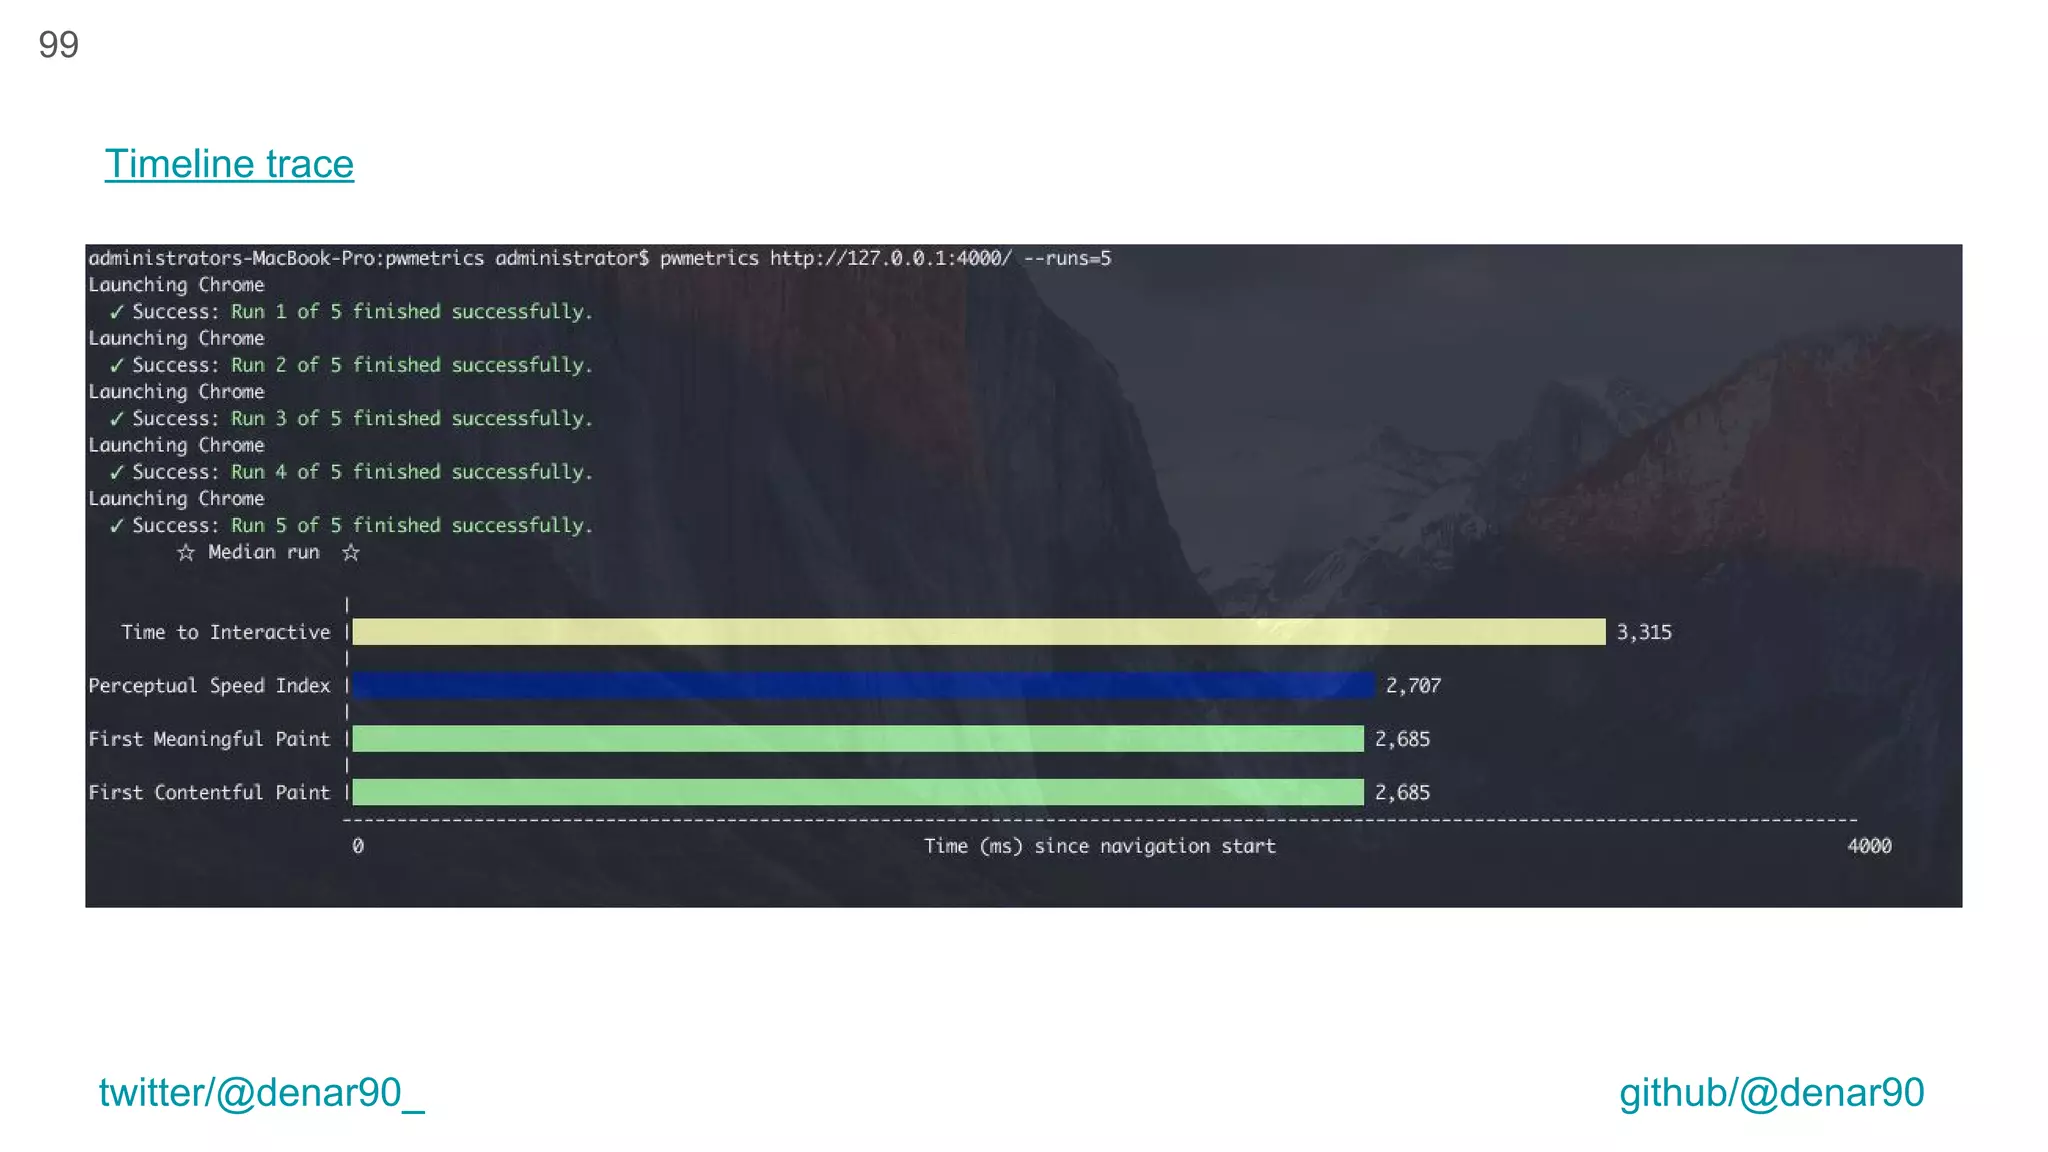Click the 2,685 value beside First Meaningful Paint
This screenshot has width=2048, height=1152.
pos(1402,739)
